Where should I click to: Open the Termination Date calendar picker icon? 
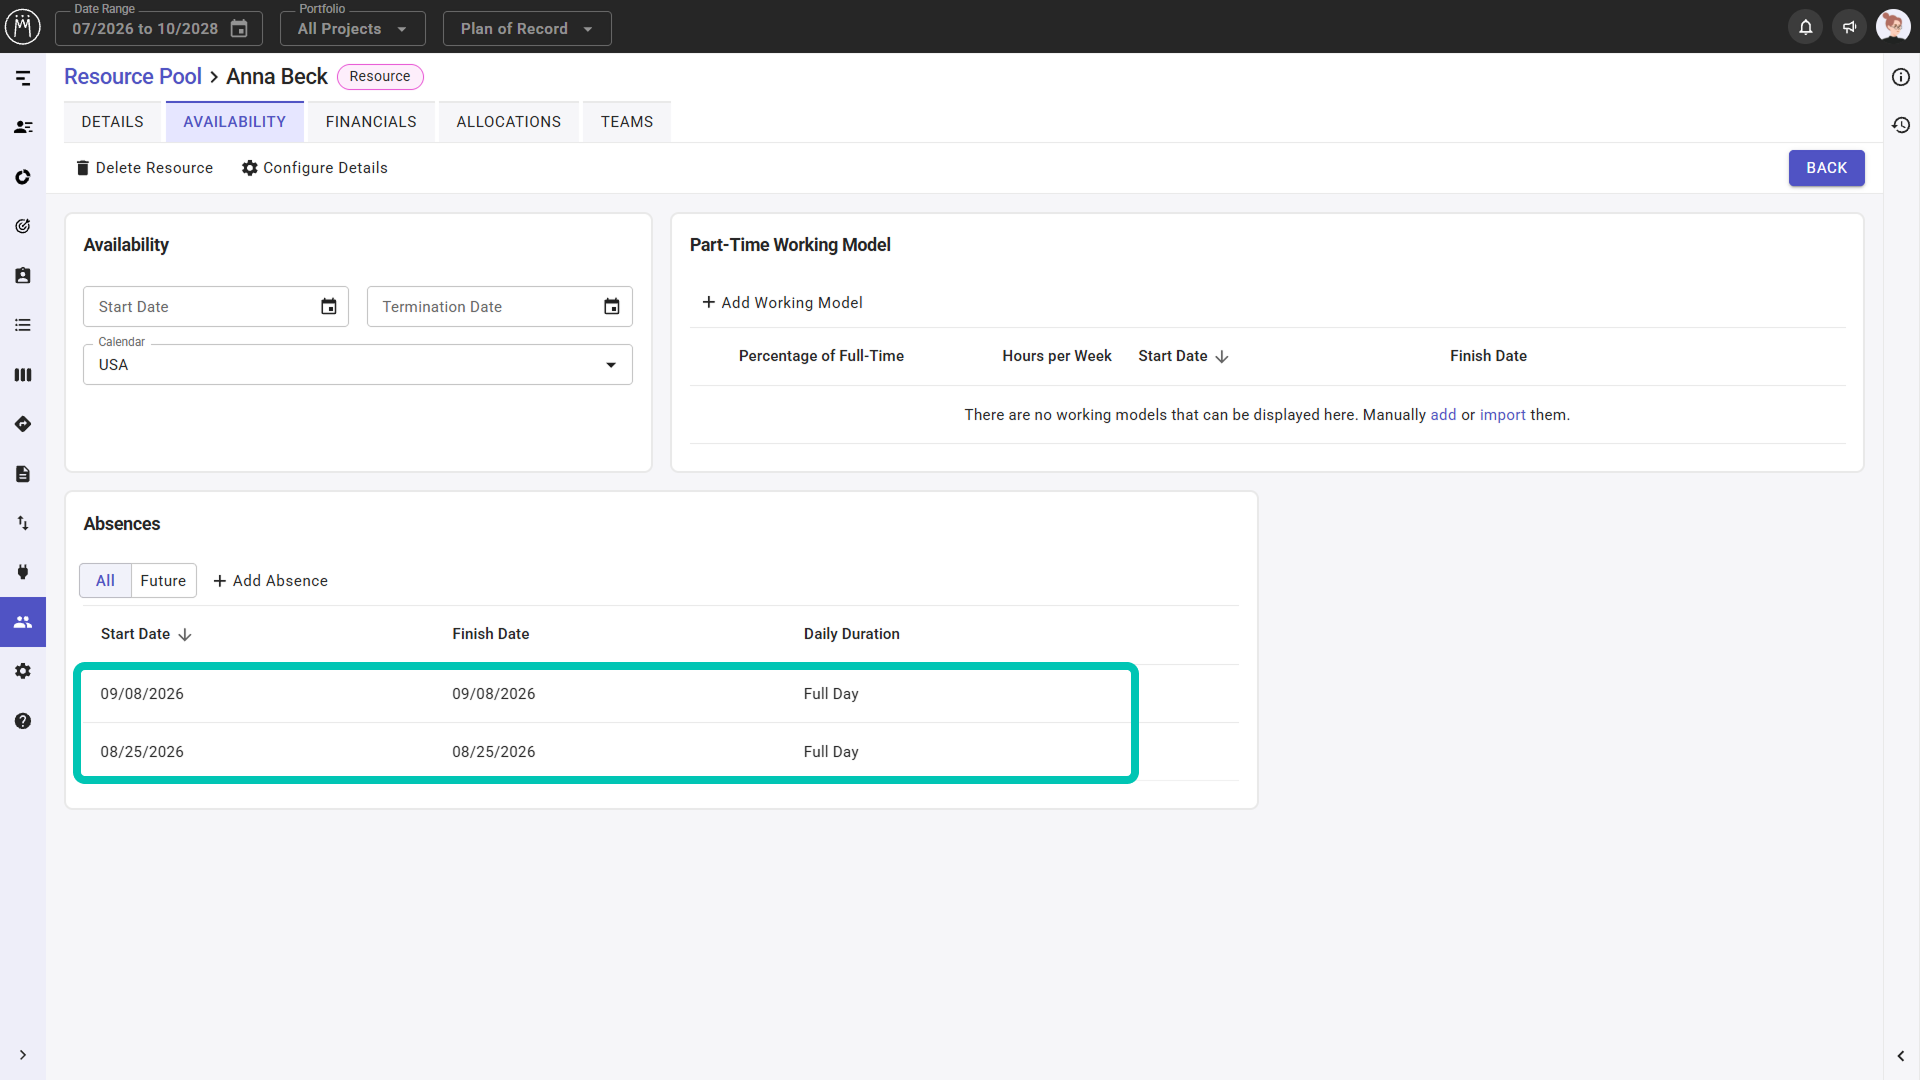click(x=612, y=307)
